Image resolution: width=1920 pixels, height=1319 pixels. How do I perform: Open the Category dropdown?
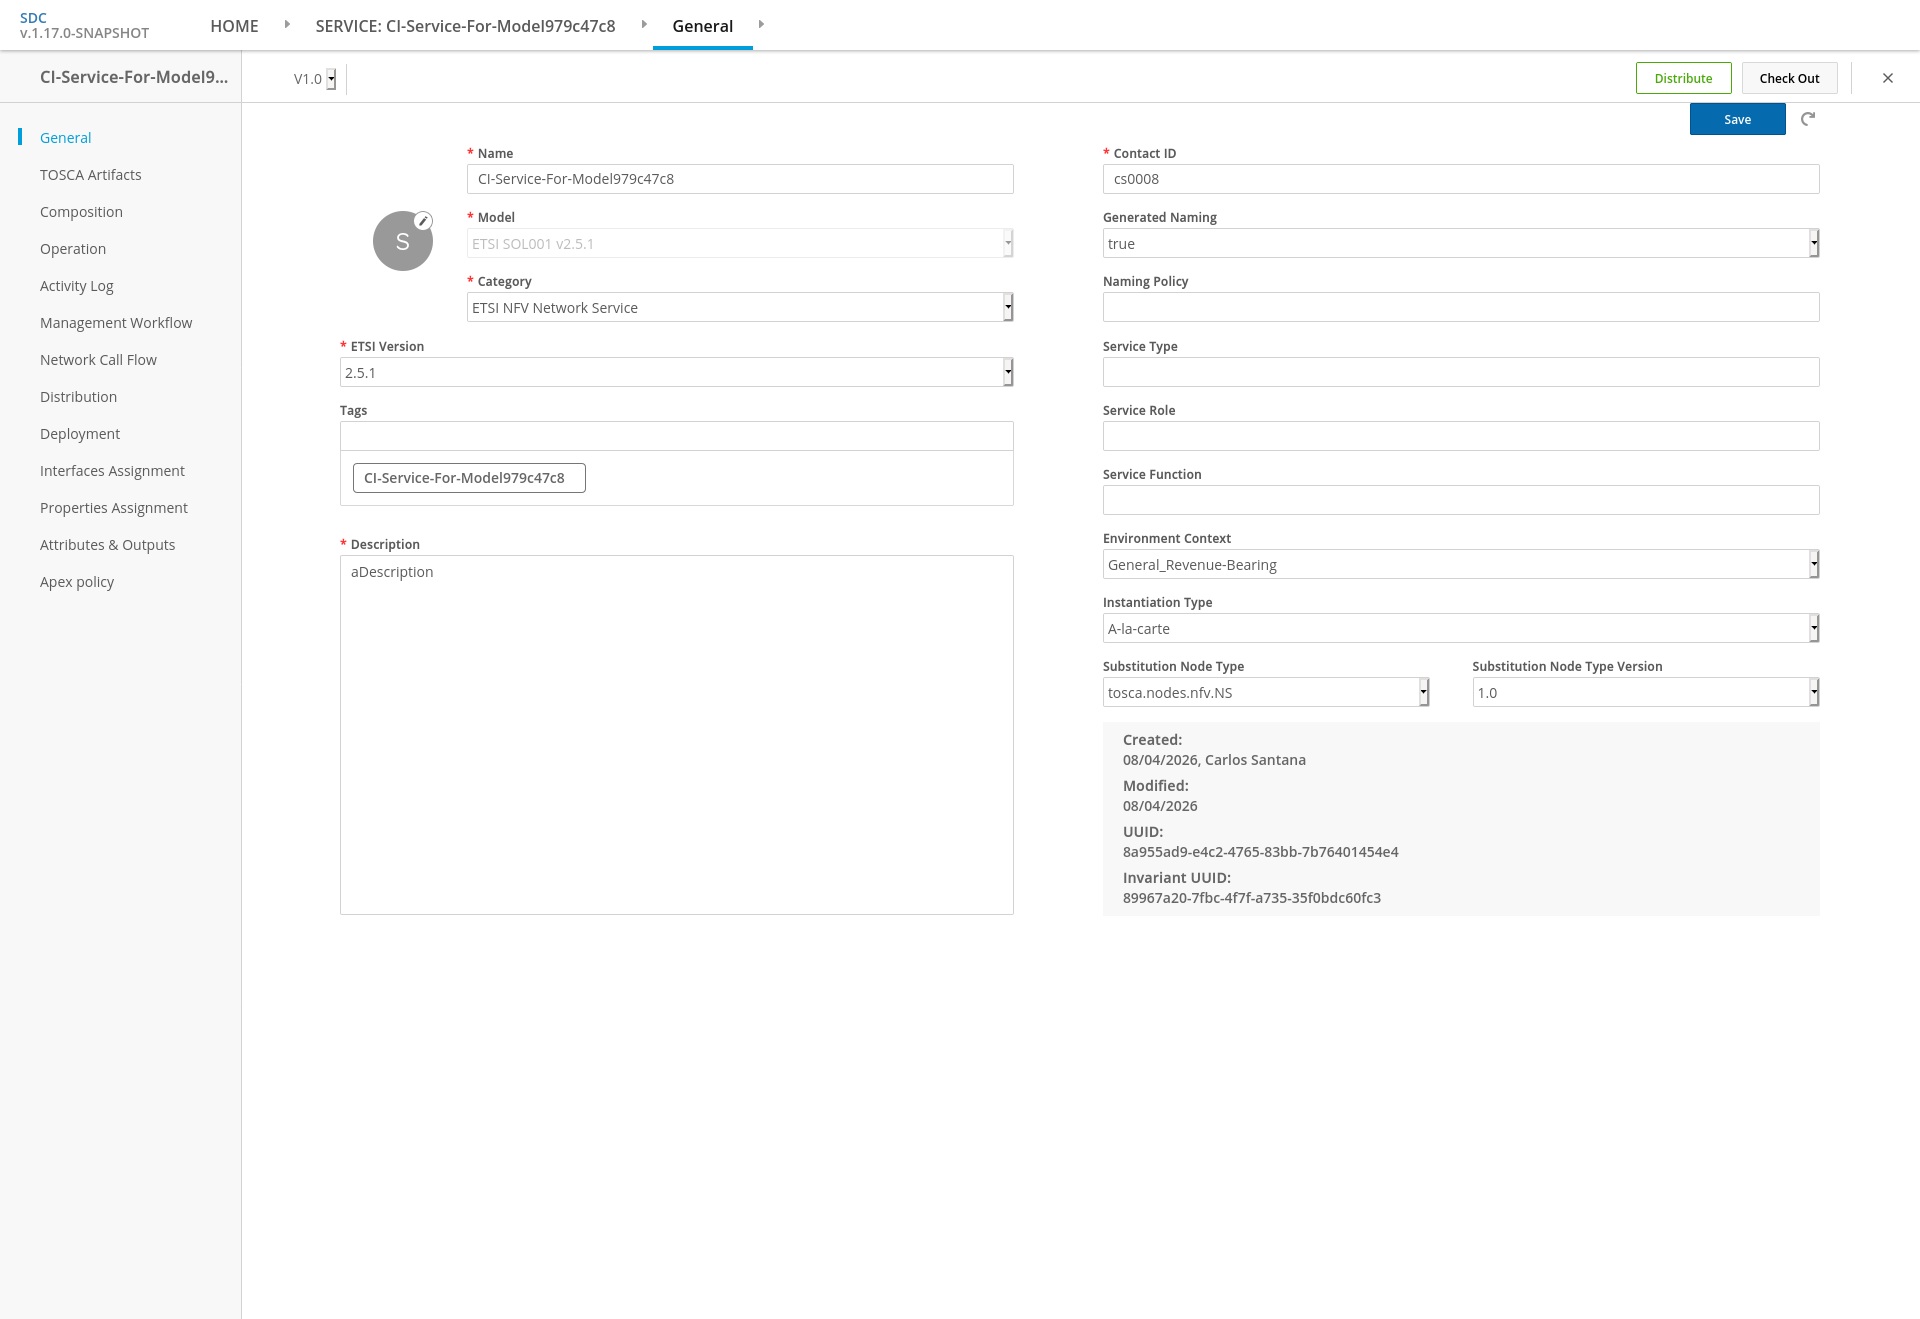[740, 307]
